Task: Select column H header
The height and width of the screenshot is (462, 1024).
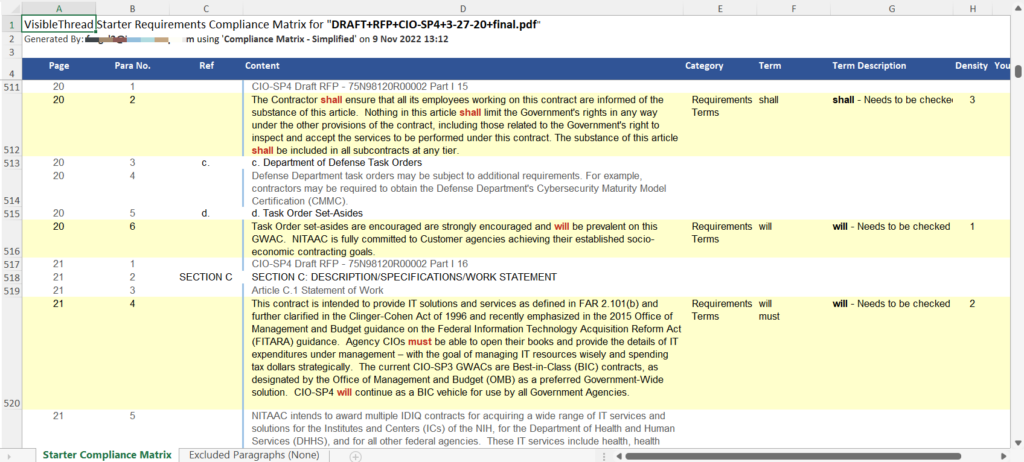Action: tap(972, 8)
